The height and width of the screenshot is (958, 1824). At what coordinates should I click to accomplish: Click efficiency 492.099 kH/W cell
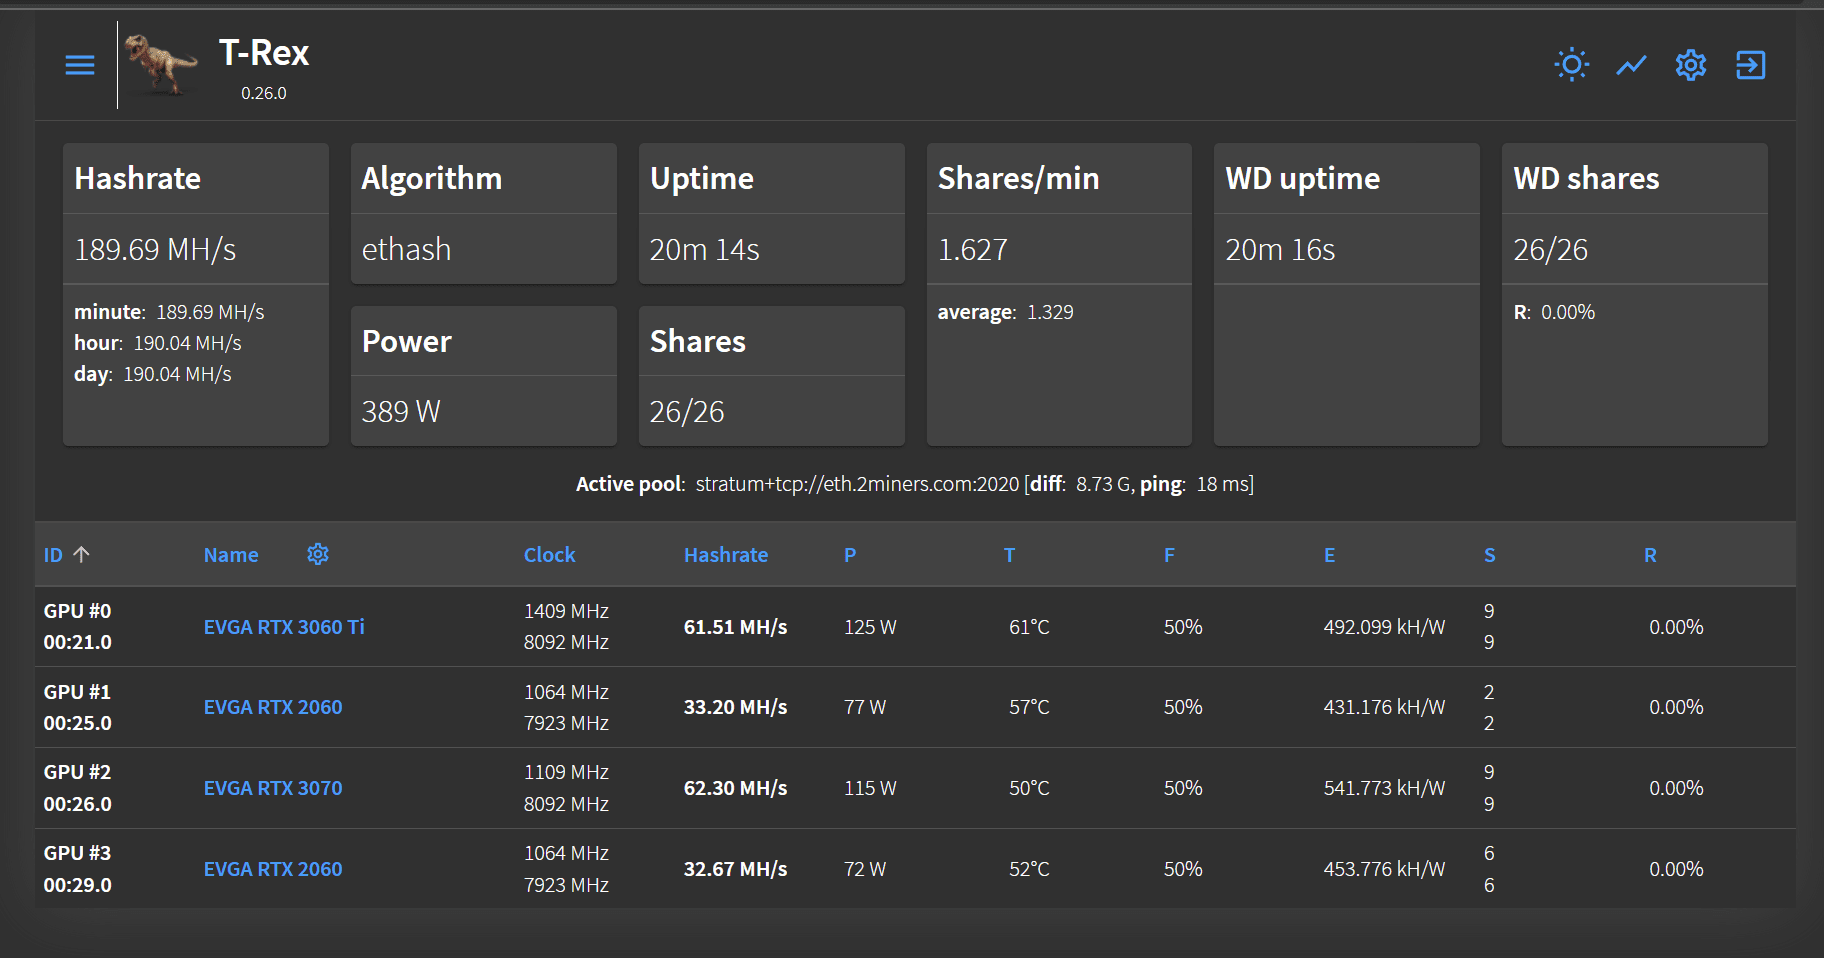pyautogui.click(x=1384, y=627)
